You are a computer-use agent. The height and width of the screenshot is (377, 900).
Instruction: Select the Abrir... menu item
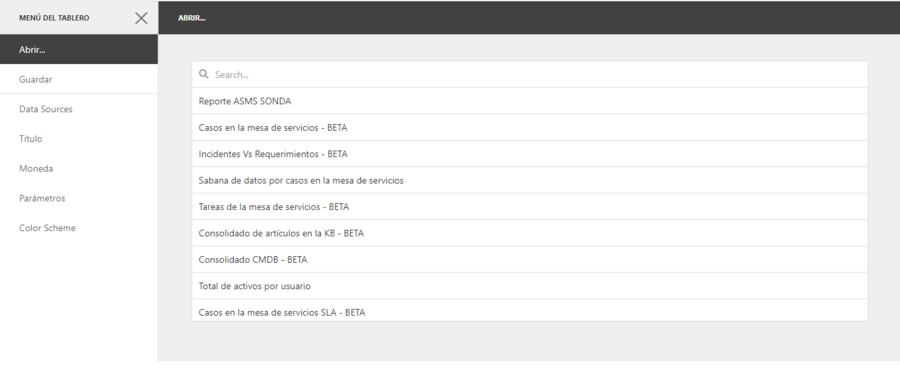pos(79,49)
